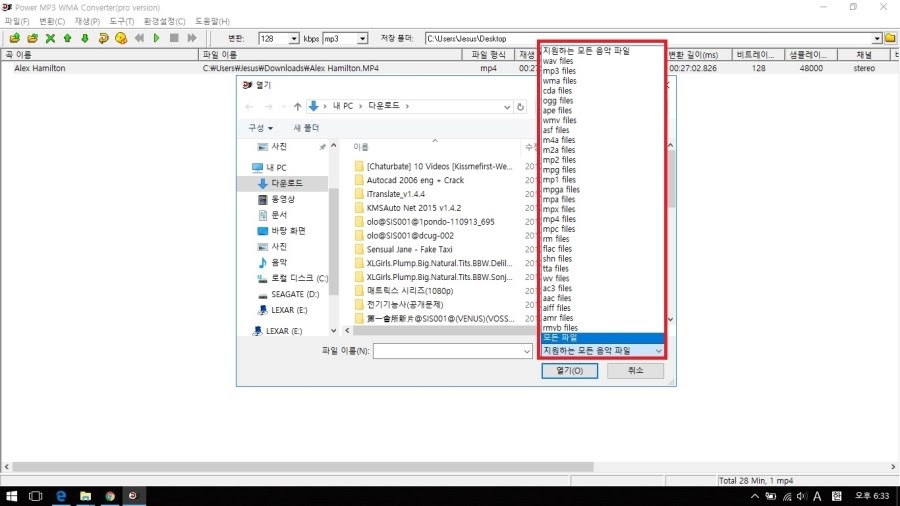Click the 새 폴더 button
The height and width of the screenshot is (506, 900).
306,128
